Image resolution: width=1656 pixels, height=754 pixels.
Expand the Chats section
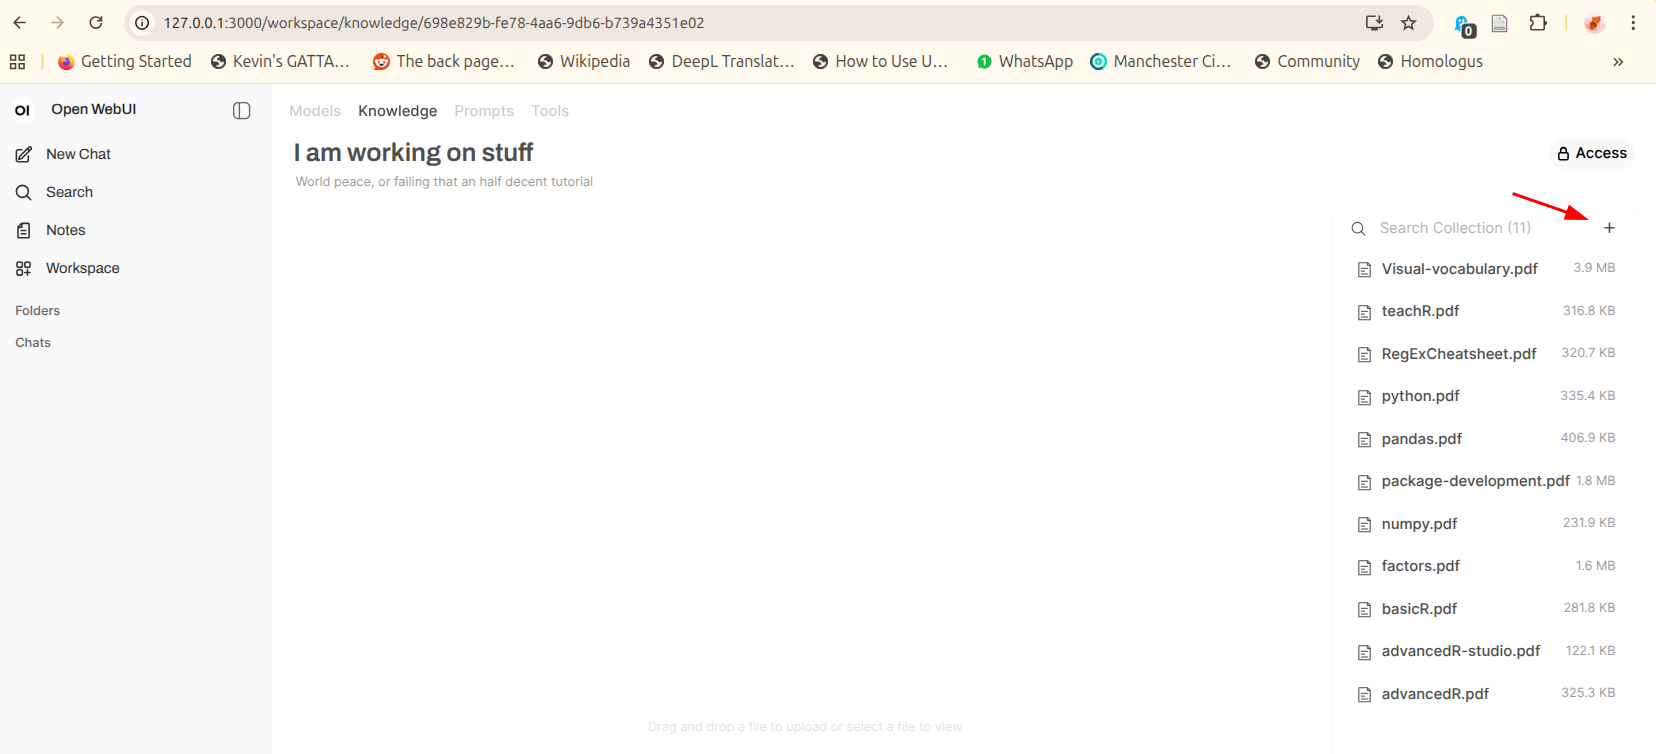pos(33,343)
